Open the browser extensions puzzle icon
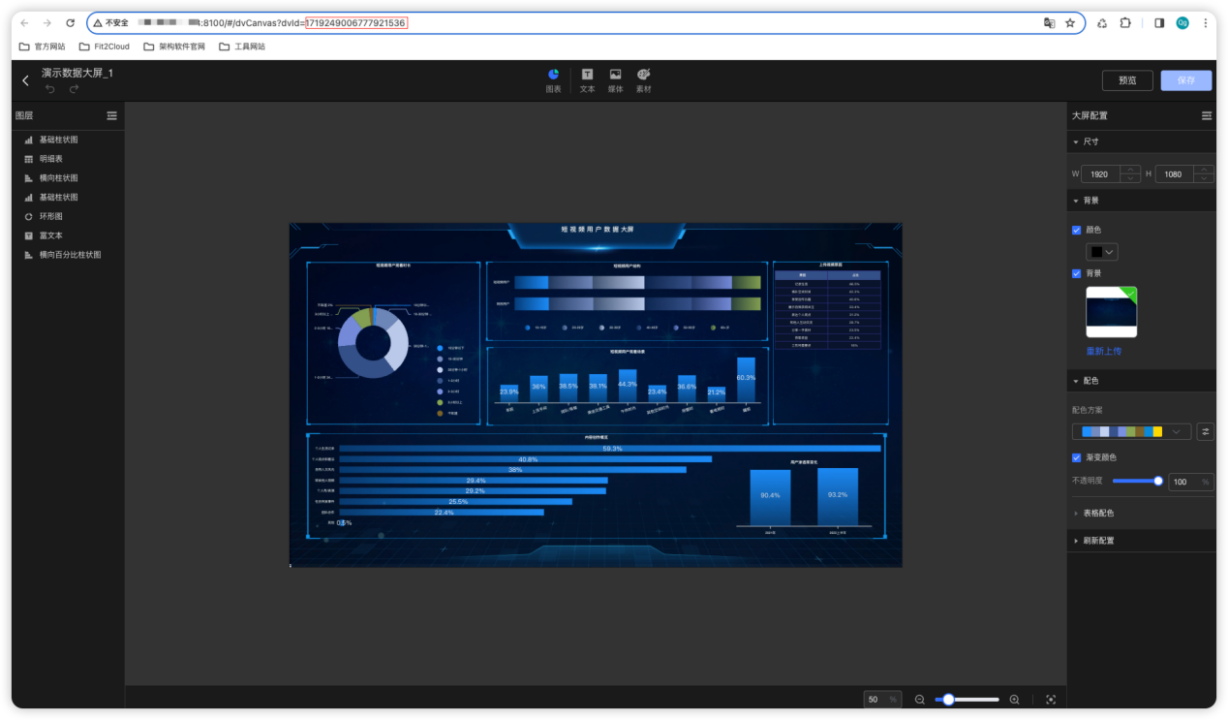Screen dimensions: 1228x720 [x=1125, y=23]
